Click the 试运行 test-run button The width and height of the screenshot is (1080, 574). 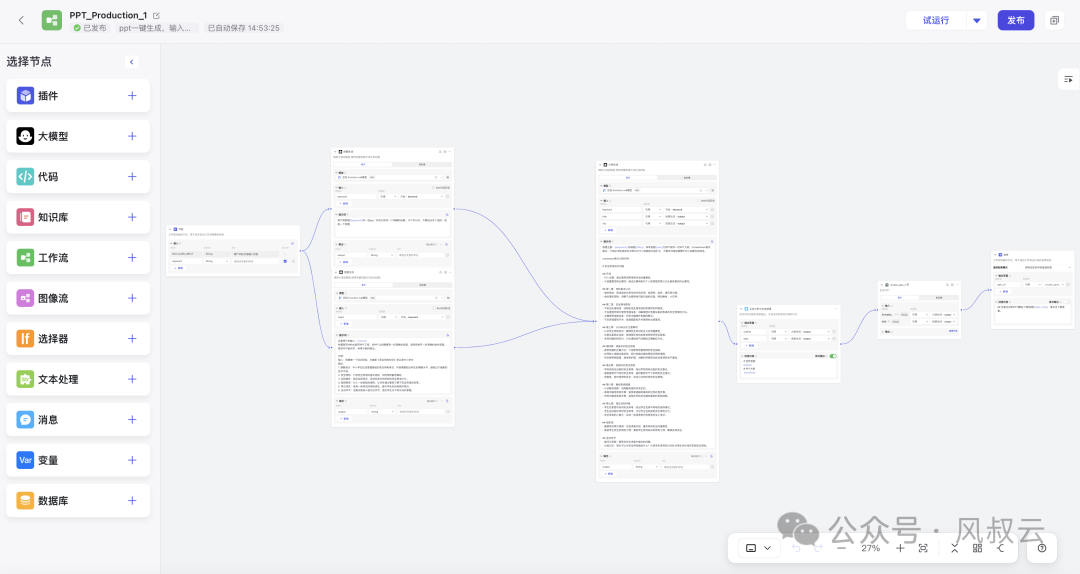pyautogui.click(x=936, y=21)
